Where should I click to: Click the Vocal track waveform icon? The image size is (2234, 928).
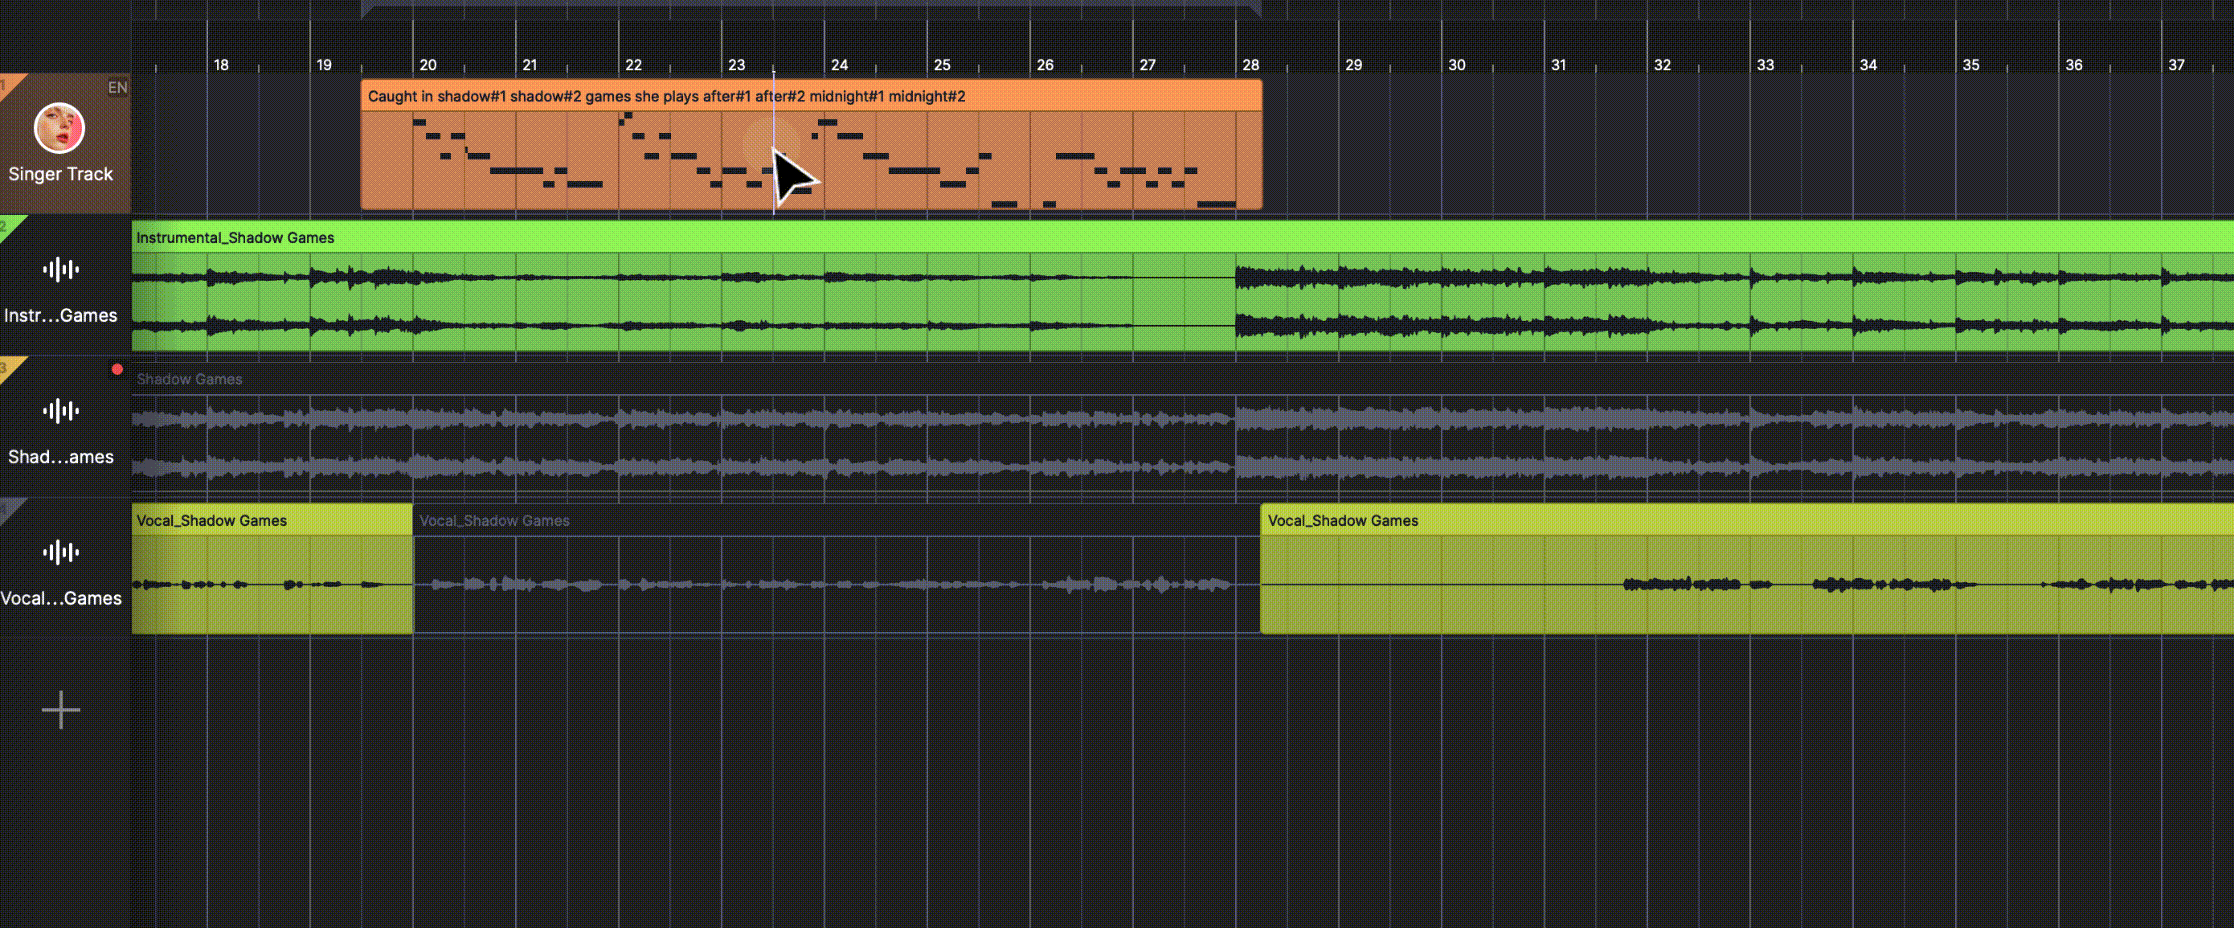pos(60,553)
